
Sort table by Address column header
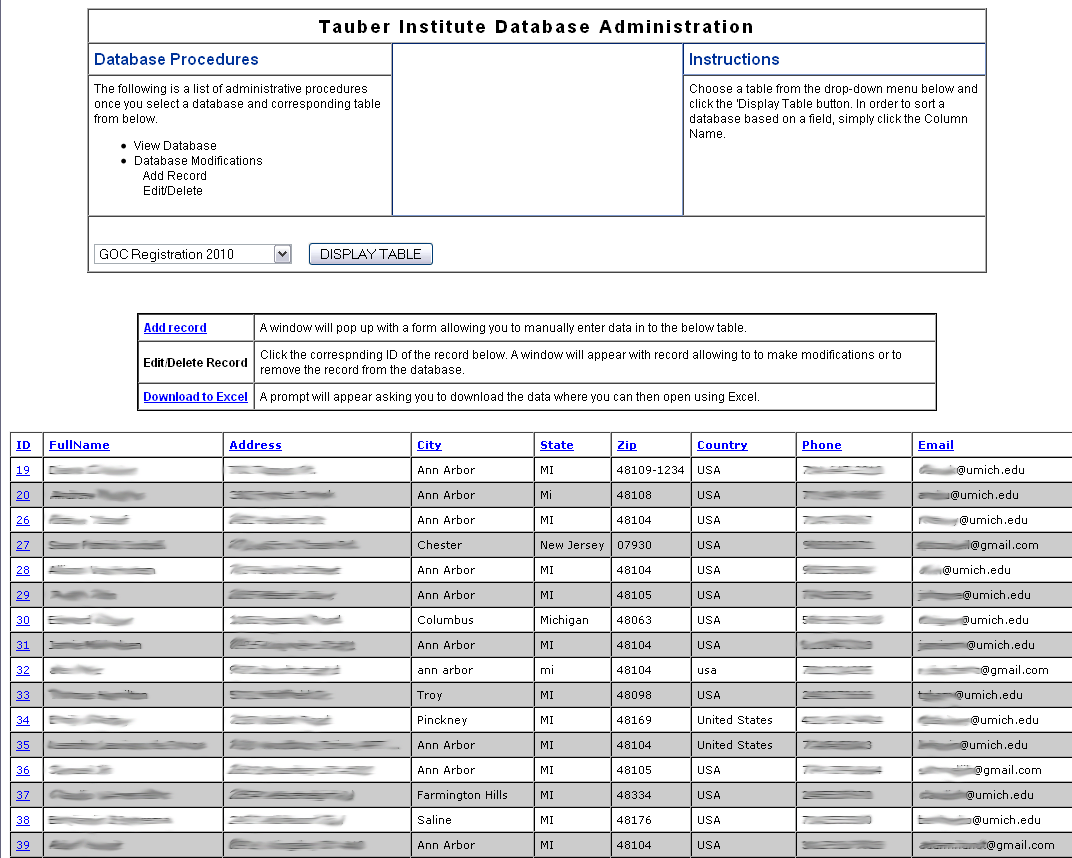255,445
